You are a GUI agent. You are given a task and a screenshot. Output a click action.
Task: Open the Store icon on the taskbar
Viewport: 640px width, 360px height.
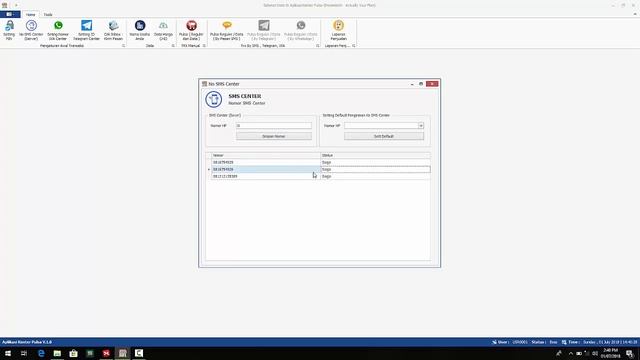click(73, 353)
